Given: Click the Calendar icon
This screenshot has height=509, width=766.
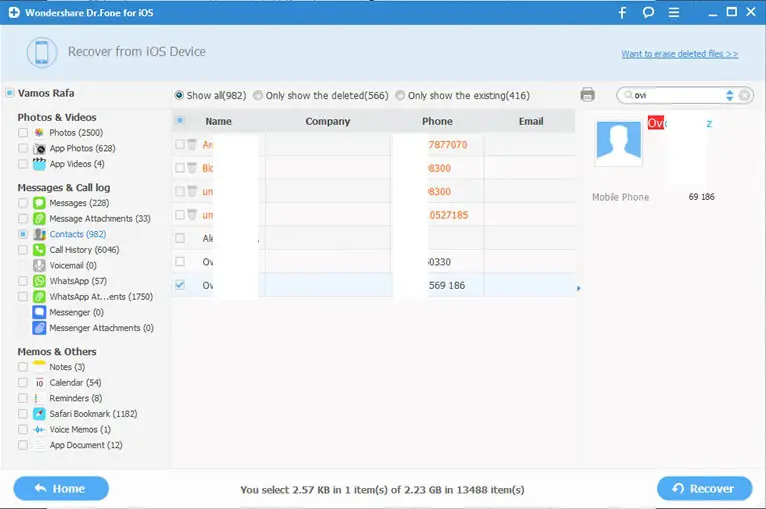Looking at the screenshot, I should click(x=39, y=382).
